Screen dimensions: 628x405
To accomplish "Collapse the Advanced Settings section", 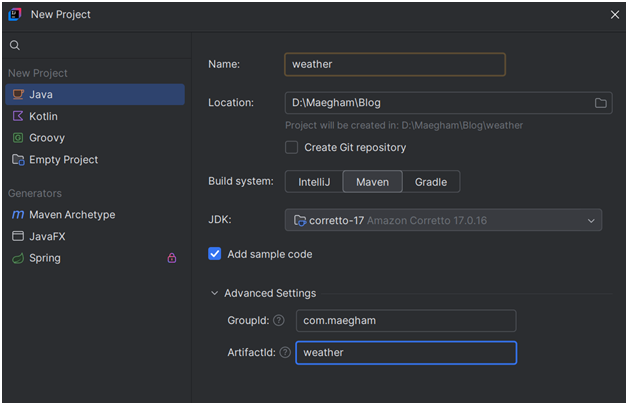I will pos(215,293).
